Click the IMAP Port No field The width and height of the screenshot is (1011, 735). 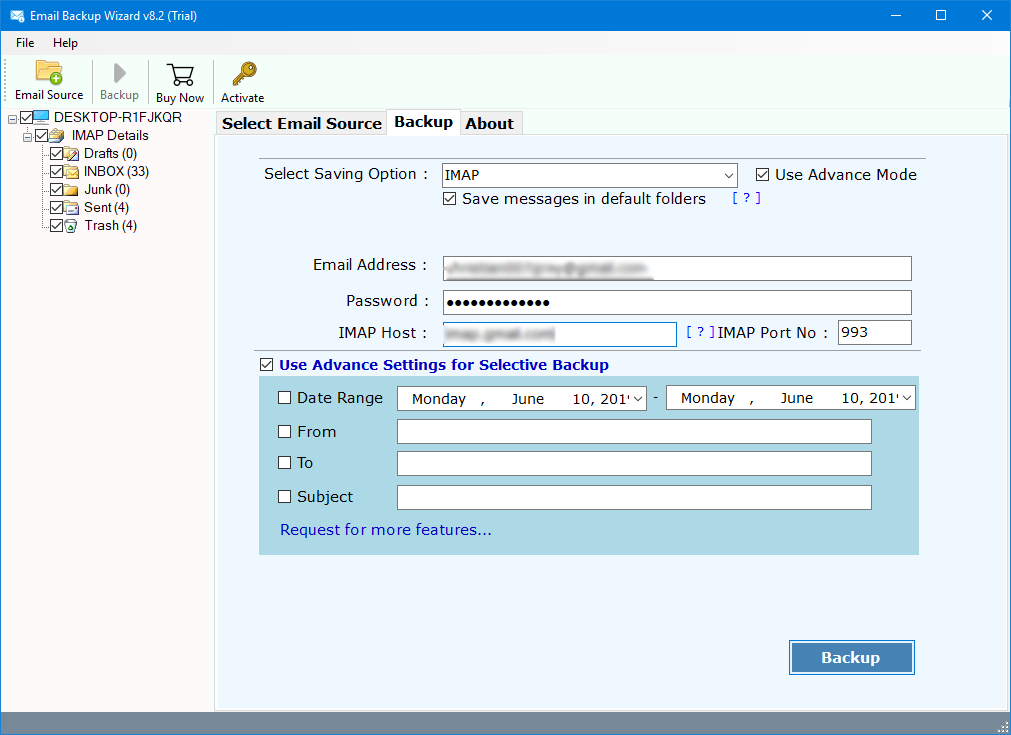click(874, 333)
